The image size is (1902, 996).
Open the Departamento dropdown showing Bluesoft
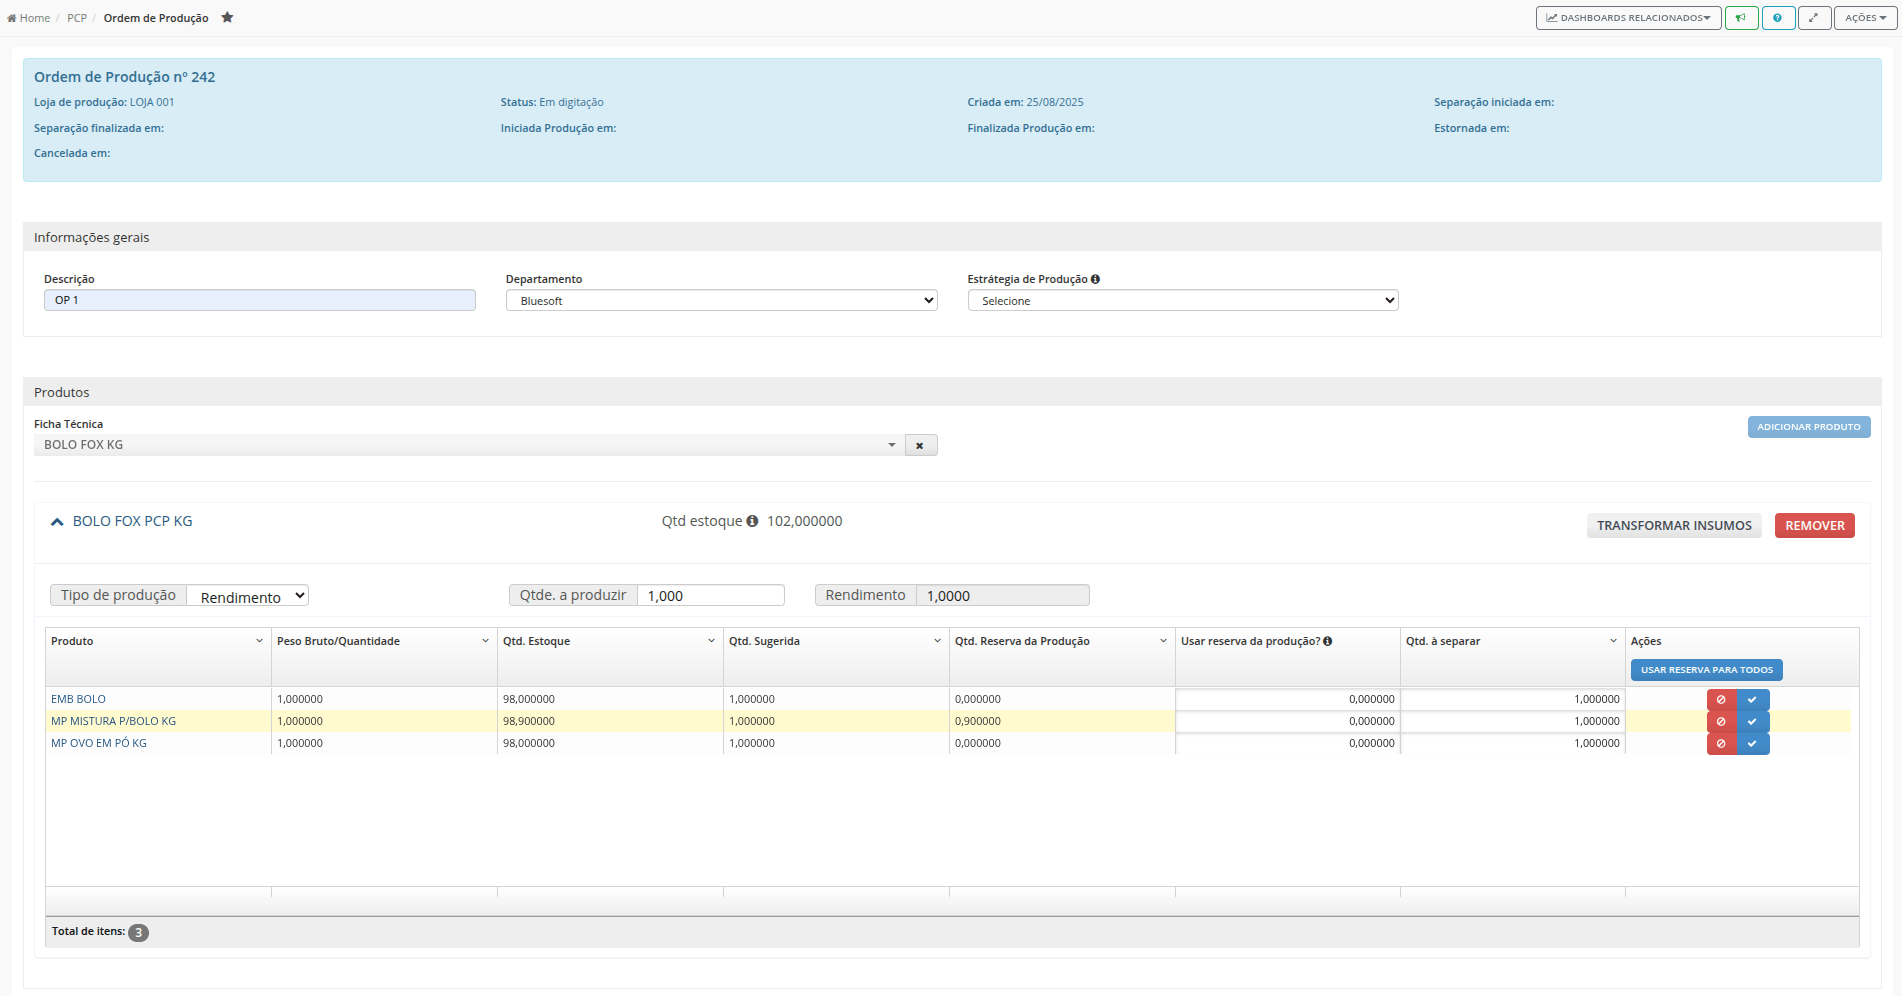[x=721, y=300]
